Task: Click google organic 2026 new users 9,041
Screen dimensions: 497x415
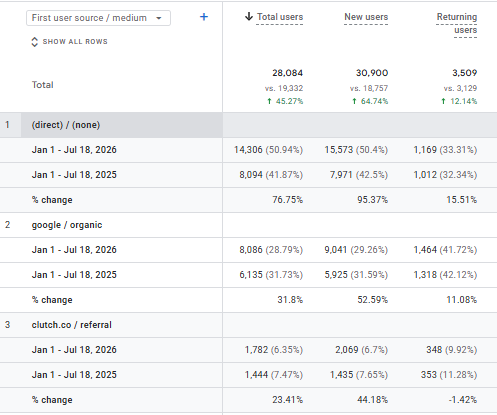Action: pos(356,250)
